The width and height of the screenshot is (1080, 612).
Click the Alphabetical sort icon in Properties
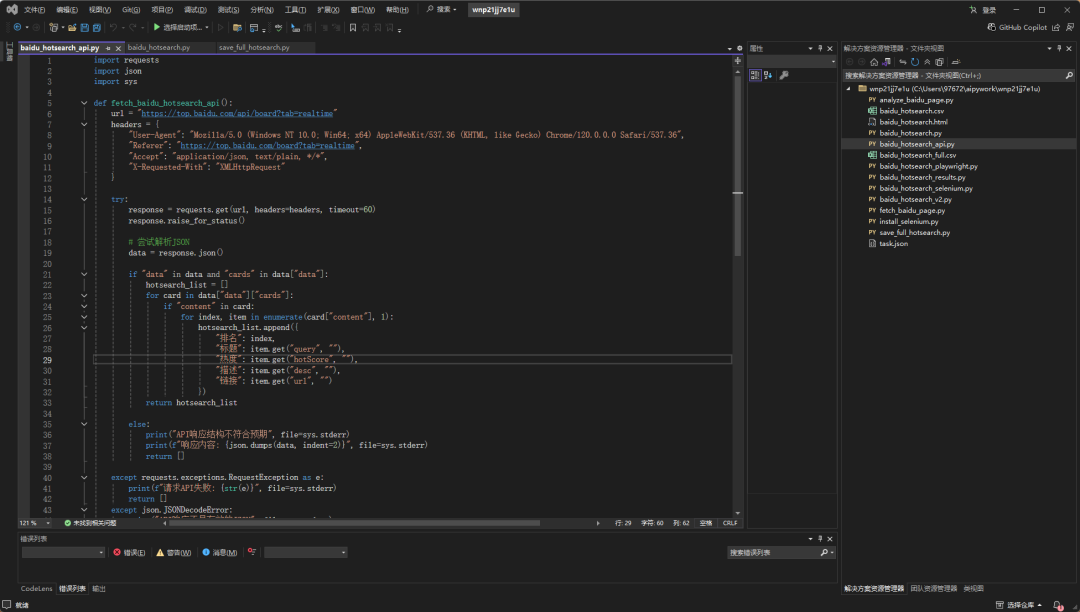coord(768,75)
